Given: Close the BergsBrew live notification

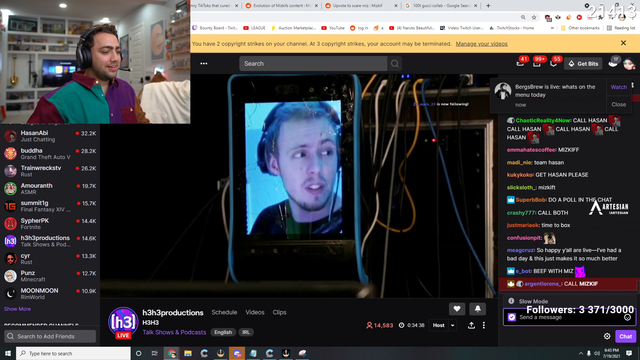Looking at the screenshot, I should [x=619, y=104].
